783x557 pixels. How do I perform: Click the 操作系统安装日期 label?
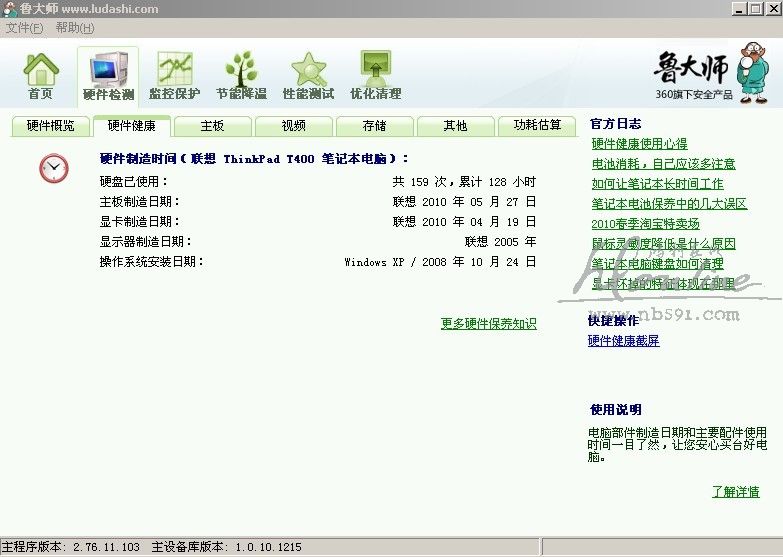[151, 262]
